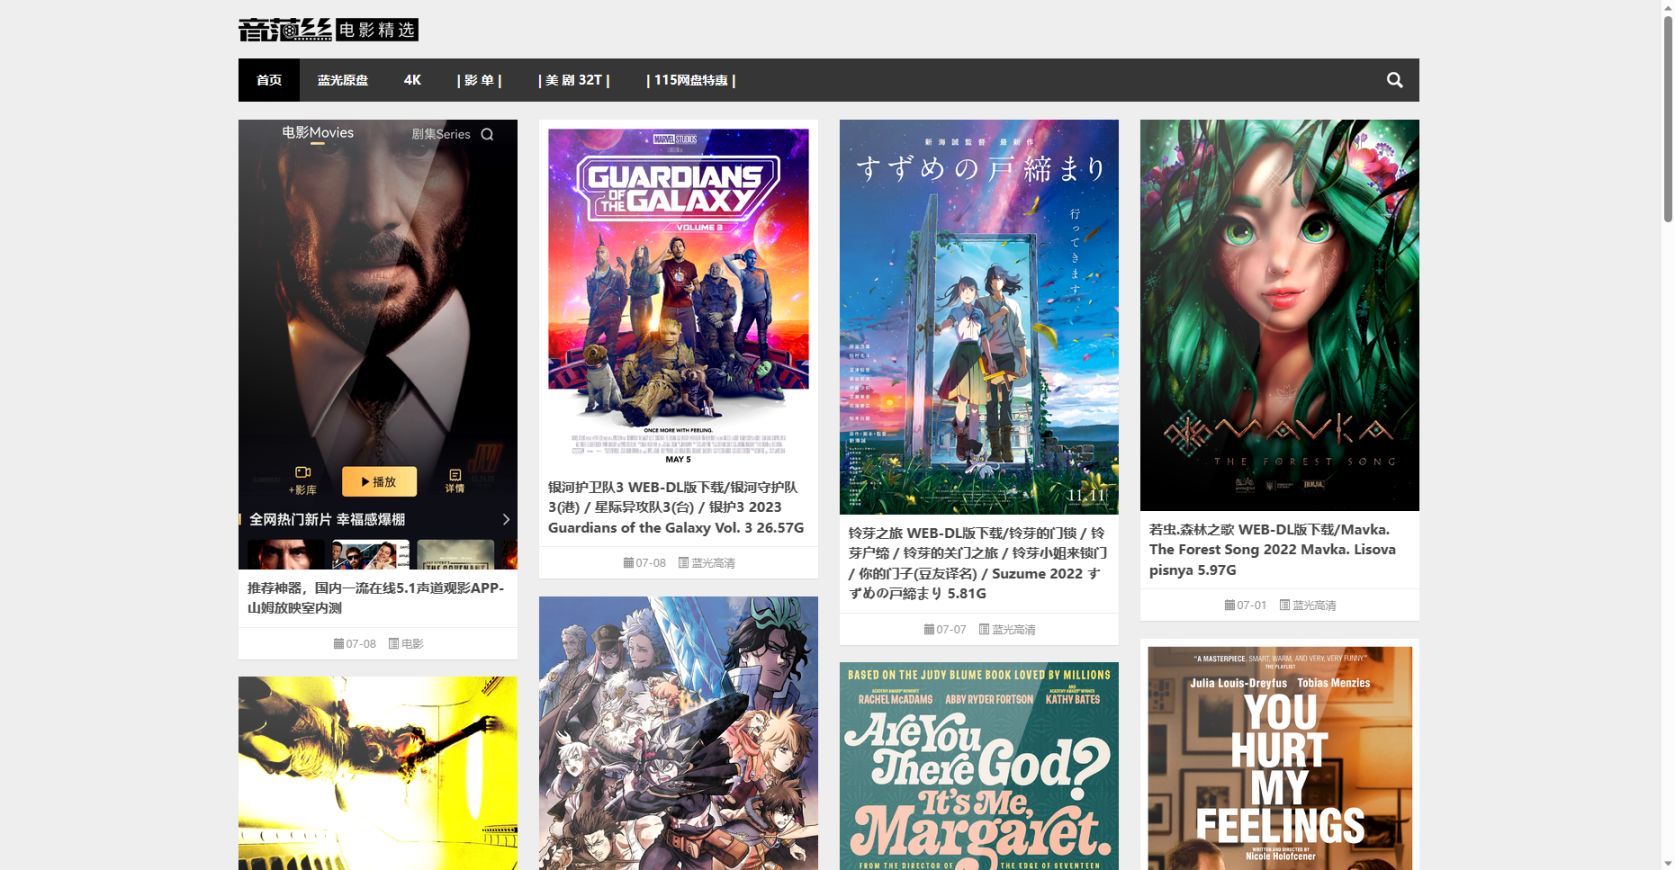Open the 推荐神器 山姆放映室内测 post title
The height and width of the screenshot is (870, 1675).
click(x=376, y=598)
